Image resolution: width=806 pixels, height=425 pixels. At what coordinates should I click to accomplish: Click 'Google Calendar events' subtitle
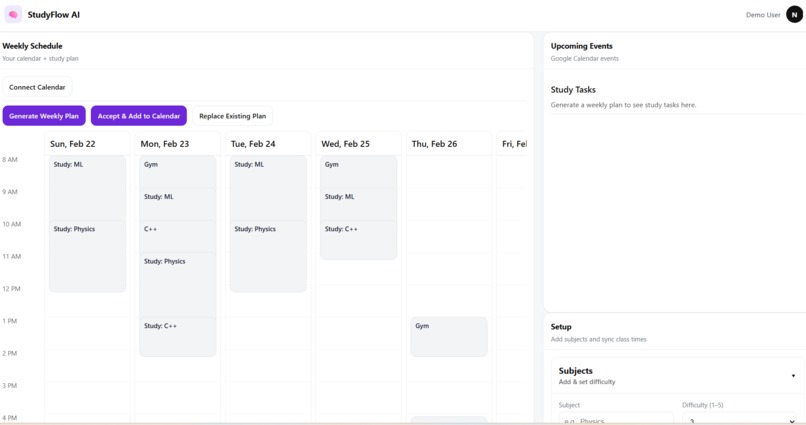584,58
